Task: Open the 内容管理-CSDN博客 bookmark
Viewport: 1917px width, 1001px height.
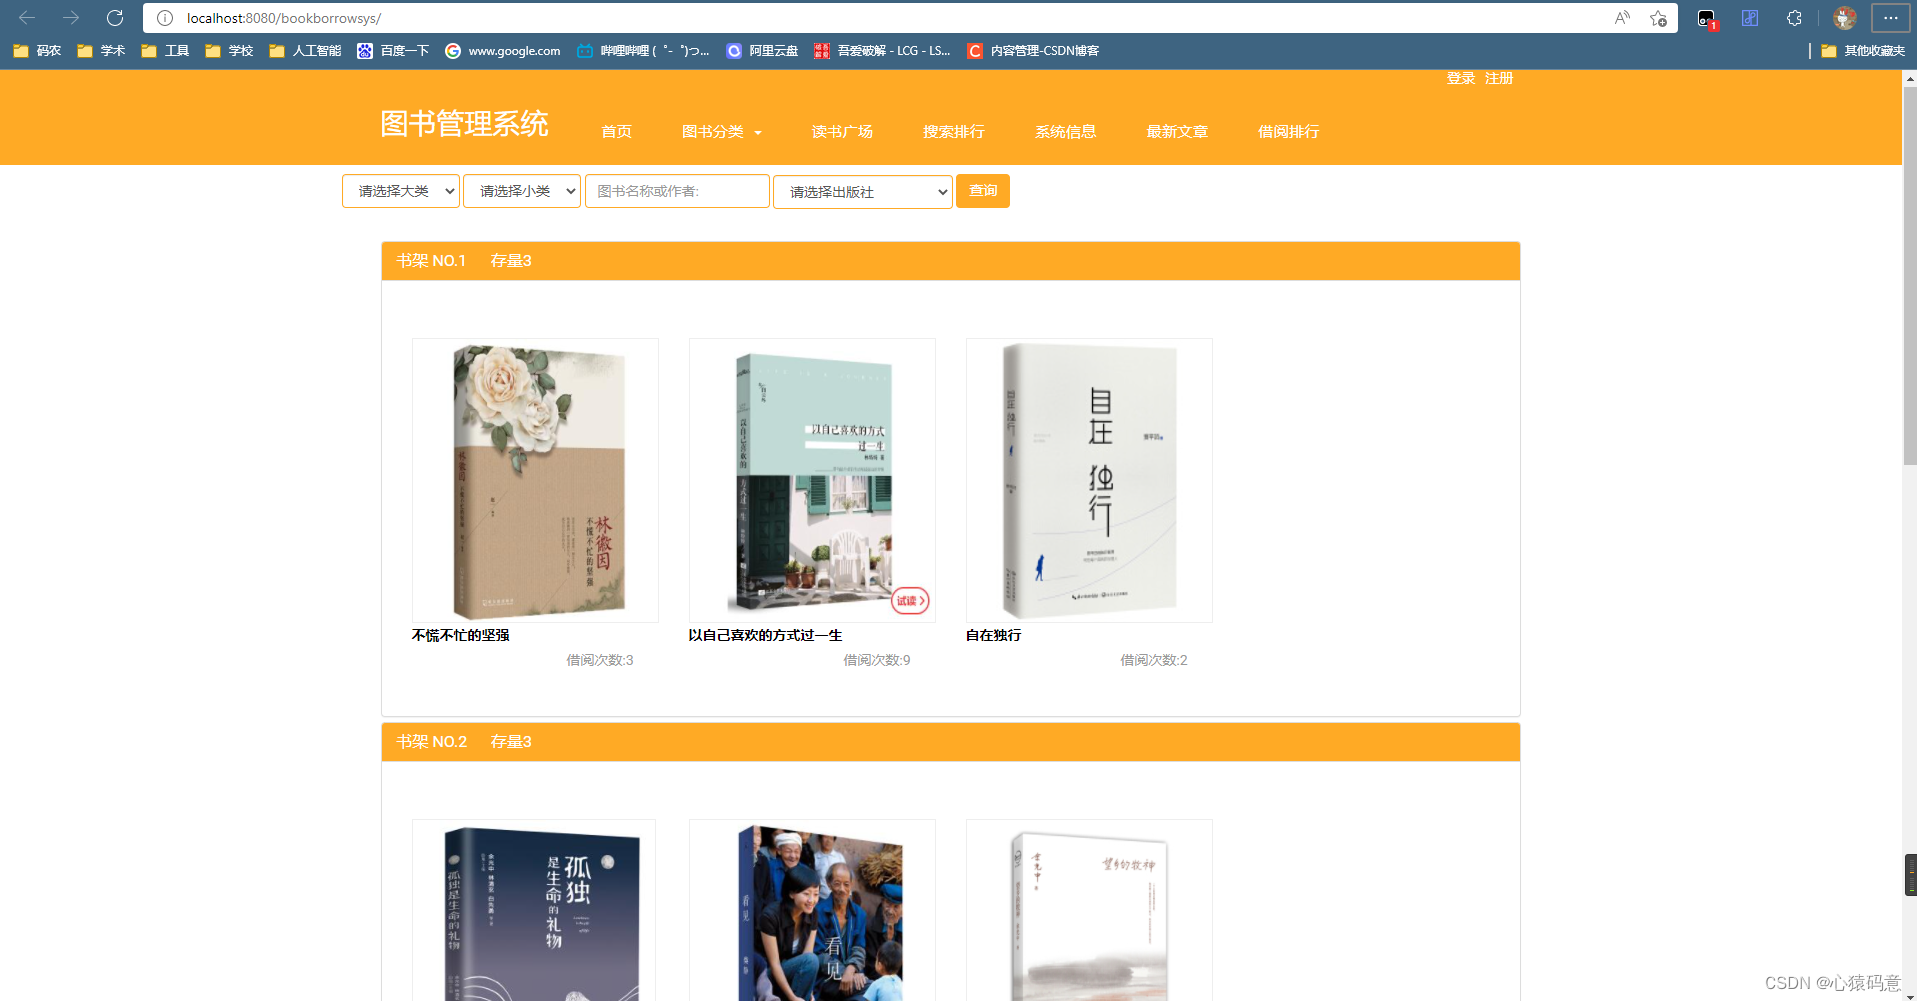Action: pos(1033,51)
